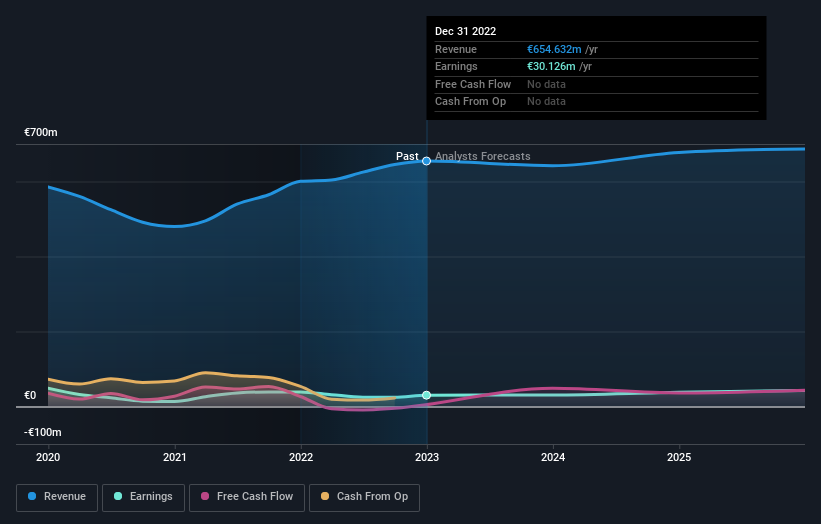
Task: Toggle the Revenue series legend button
Action: pos(57,497)
